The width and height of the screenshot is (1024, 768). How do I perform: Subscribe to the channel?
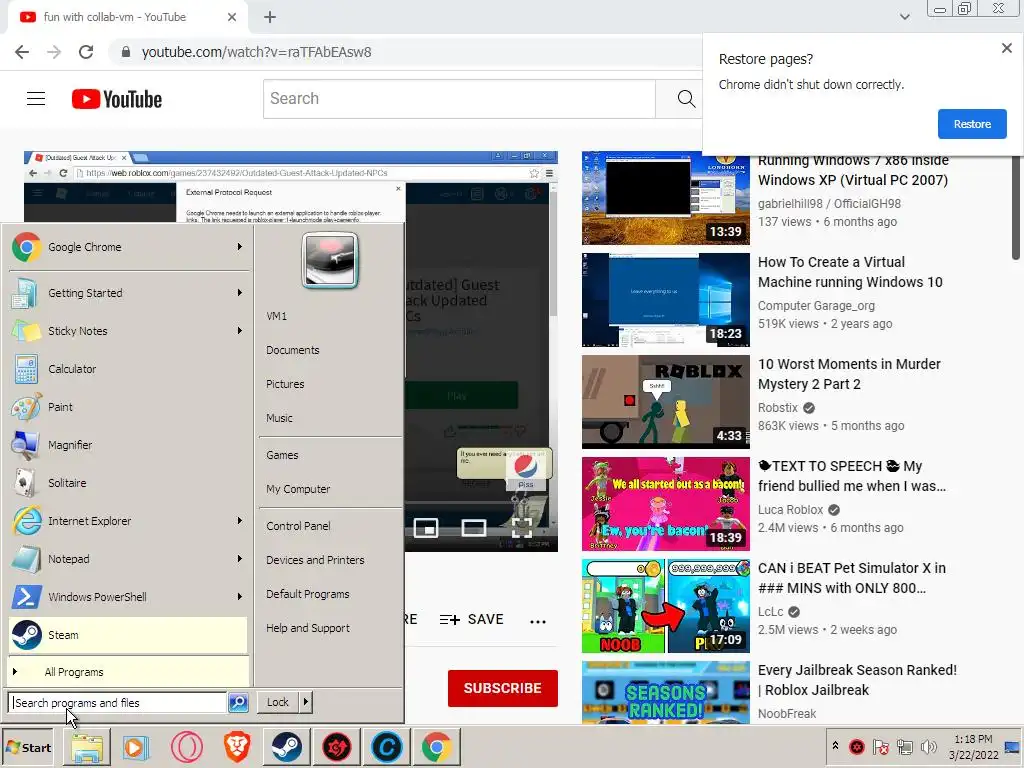pyautogui.click(x=502, y=688)
